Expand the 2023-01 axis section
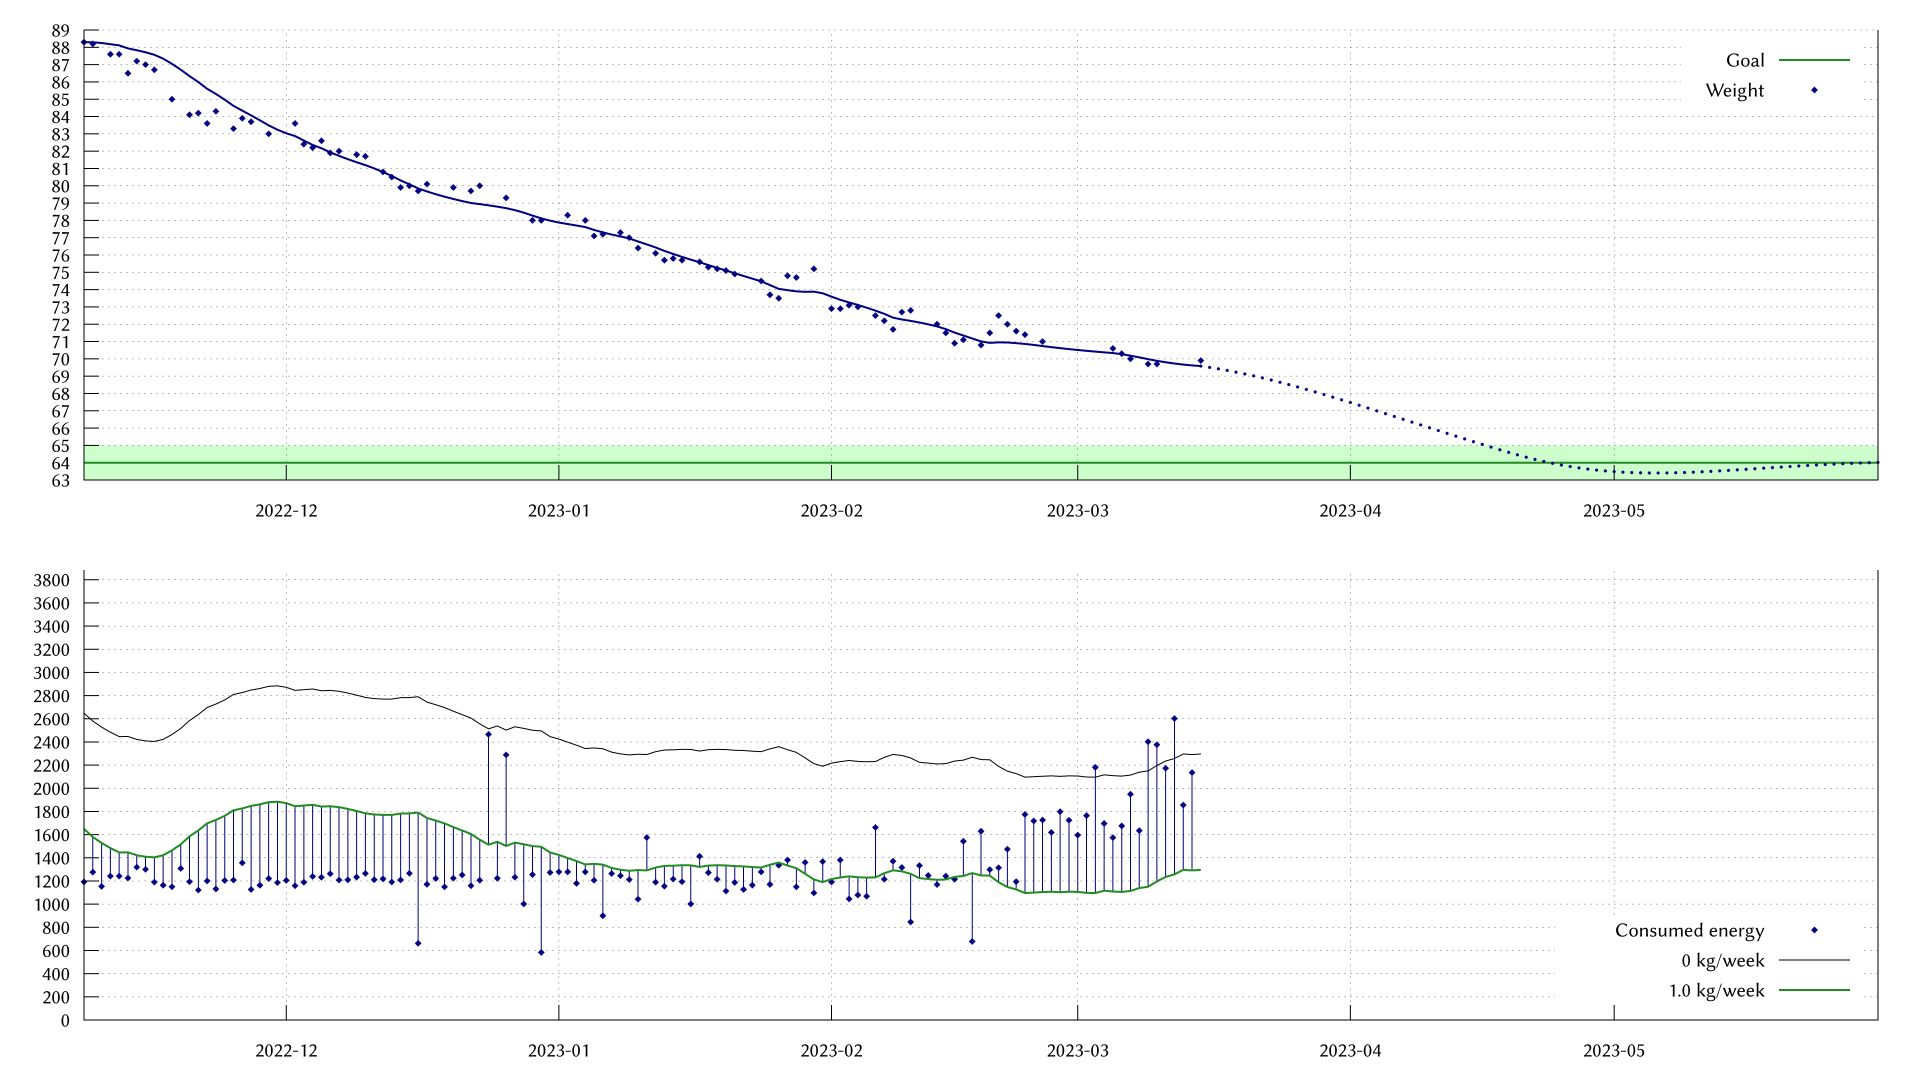Viewport: 1920px width, 1080px height. point(557,511)
